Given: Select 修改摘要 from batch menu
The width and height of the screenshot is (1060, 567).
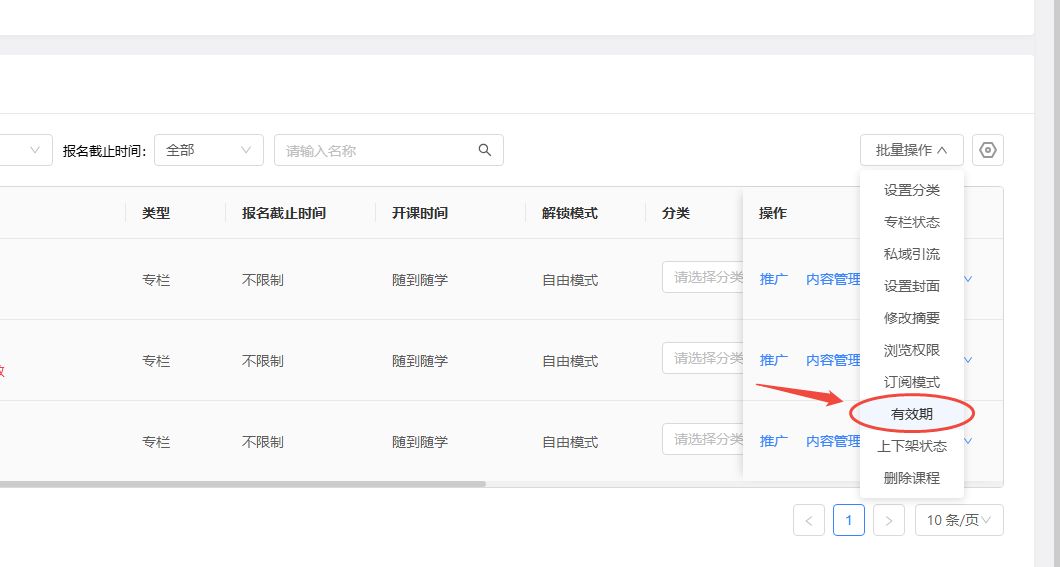Looking at the screenshot, I should pyautogui.click(x=911, y=318).
